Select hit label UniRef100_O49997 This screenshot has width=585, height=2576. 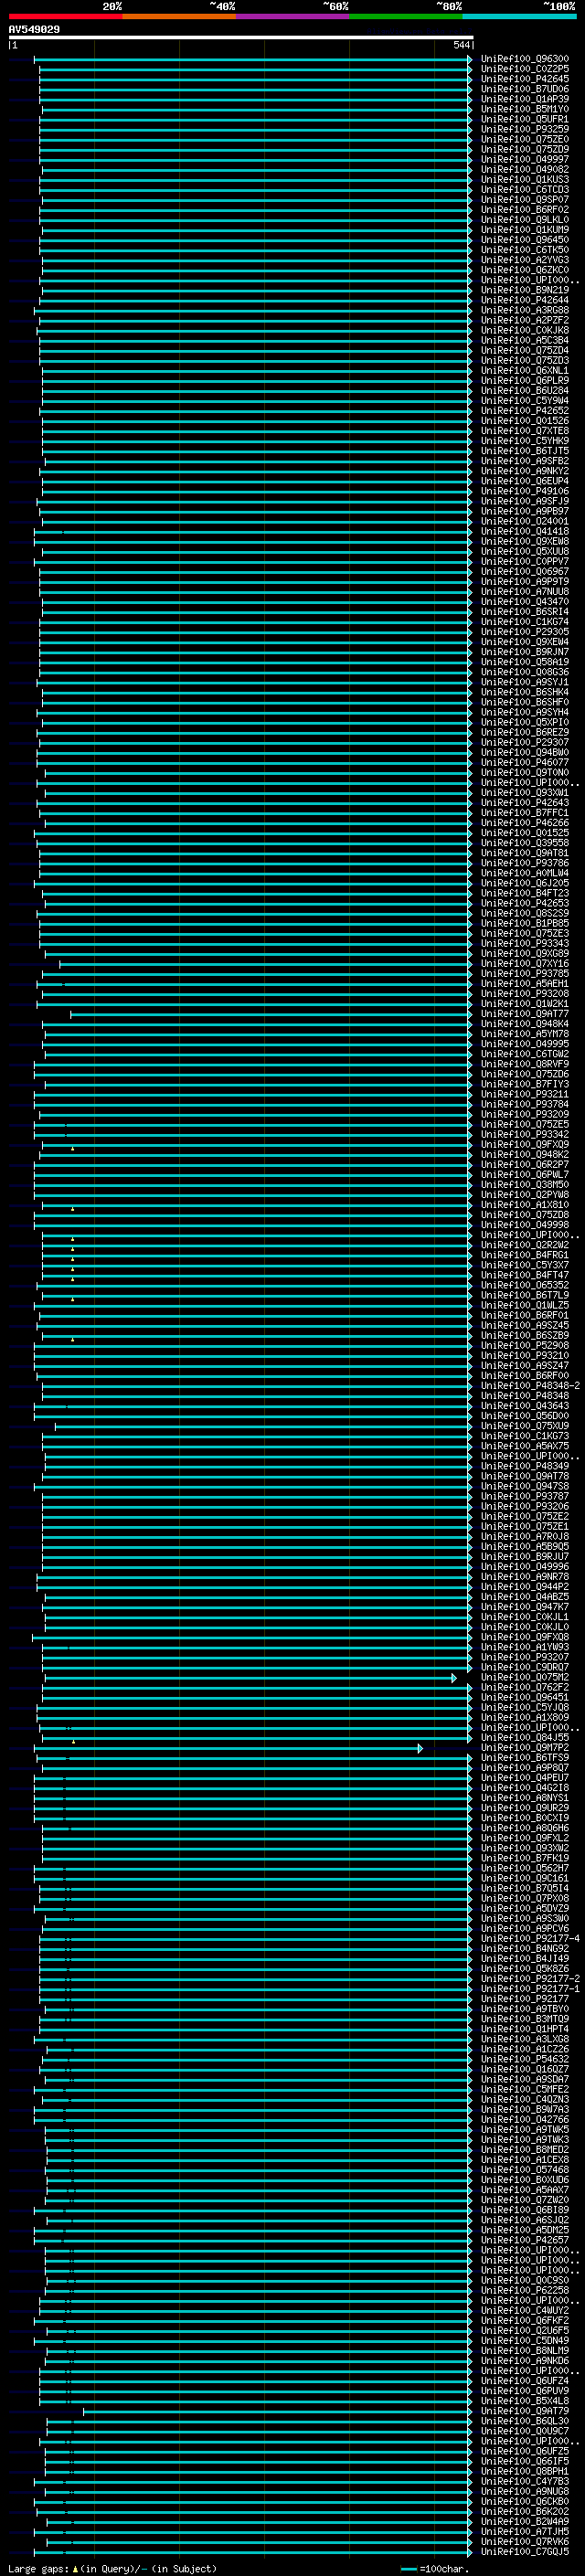pos(525,159)
